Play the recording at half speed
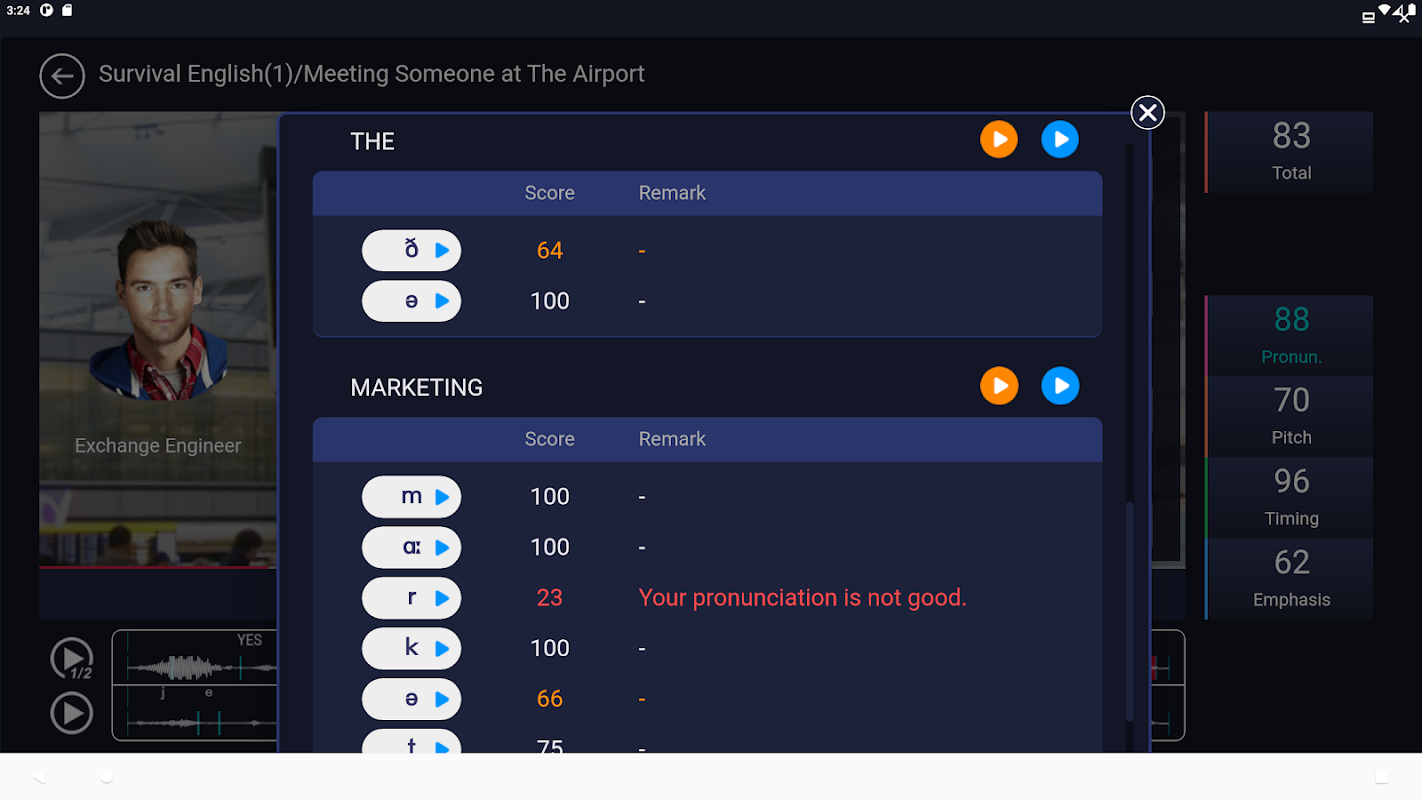The image size is (1422, 800). point(72,659)
